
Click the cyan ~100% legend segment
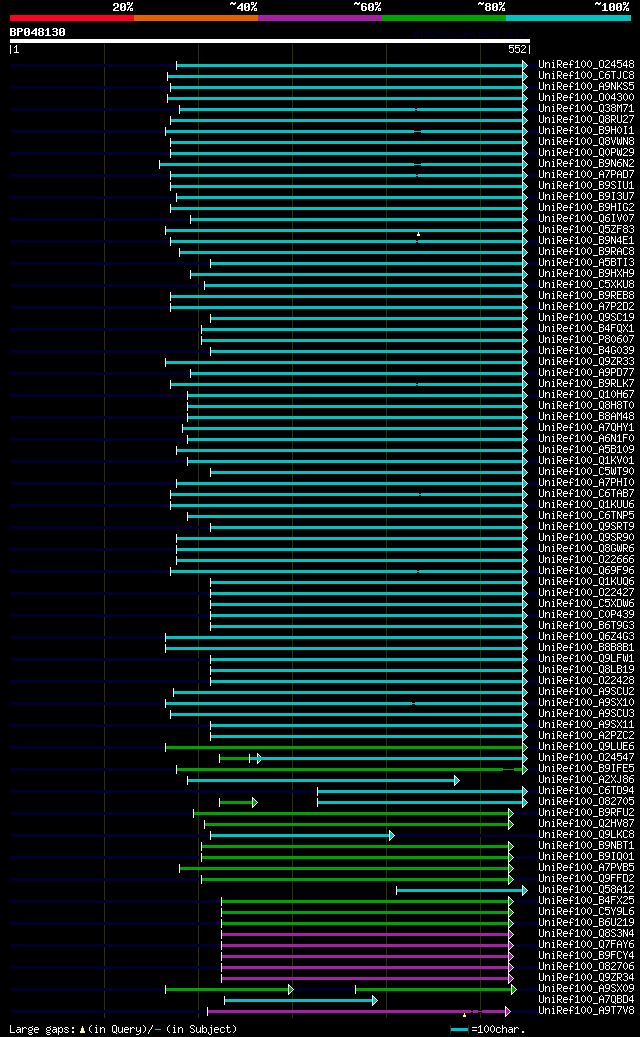568,18
